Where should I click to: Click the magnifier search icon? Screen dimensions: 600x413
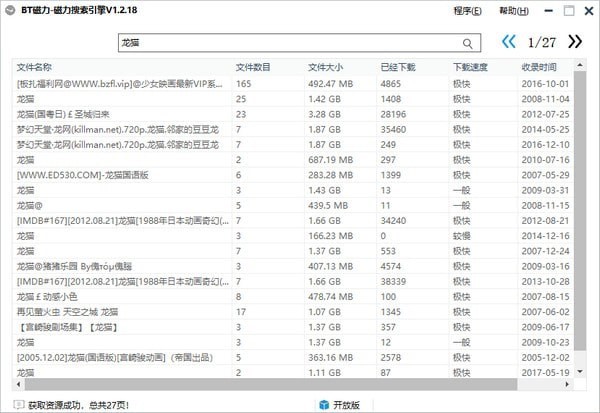pyautogui.click(x=467, y=44)
